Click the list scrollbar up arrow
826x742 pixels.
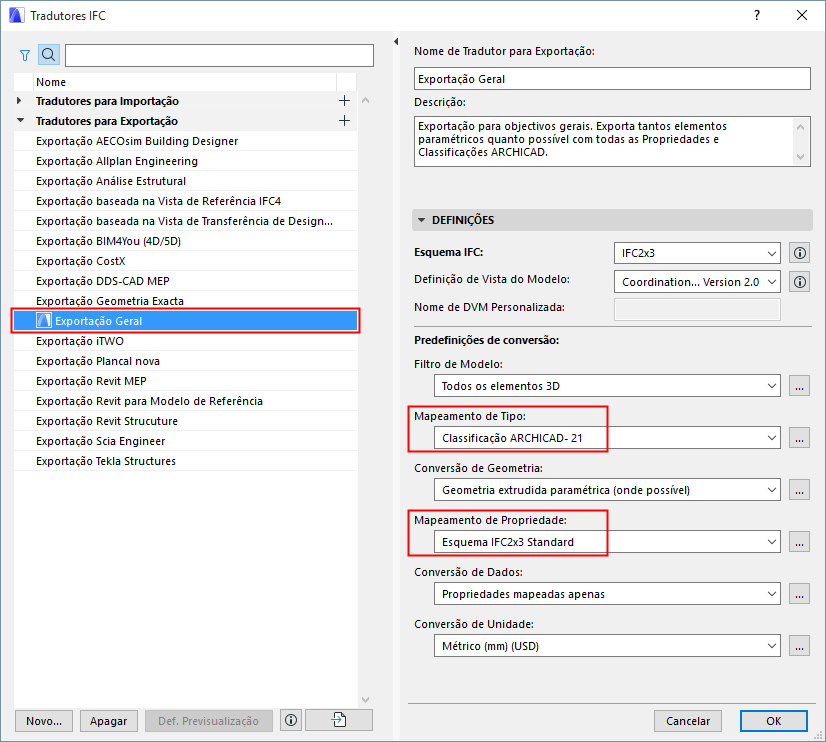tap(366, 100)
